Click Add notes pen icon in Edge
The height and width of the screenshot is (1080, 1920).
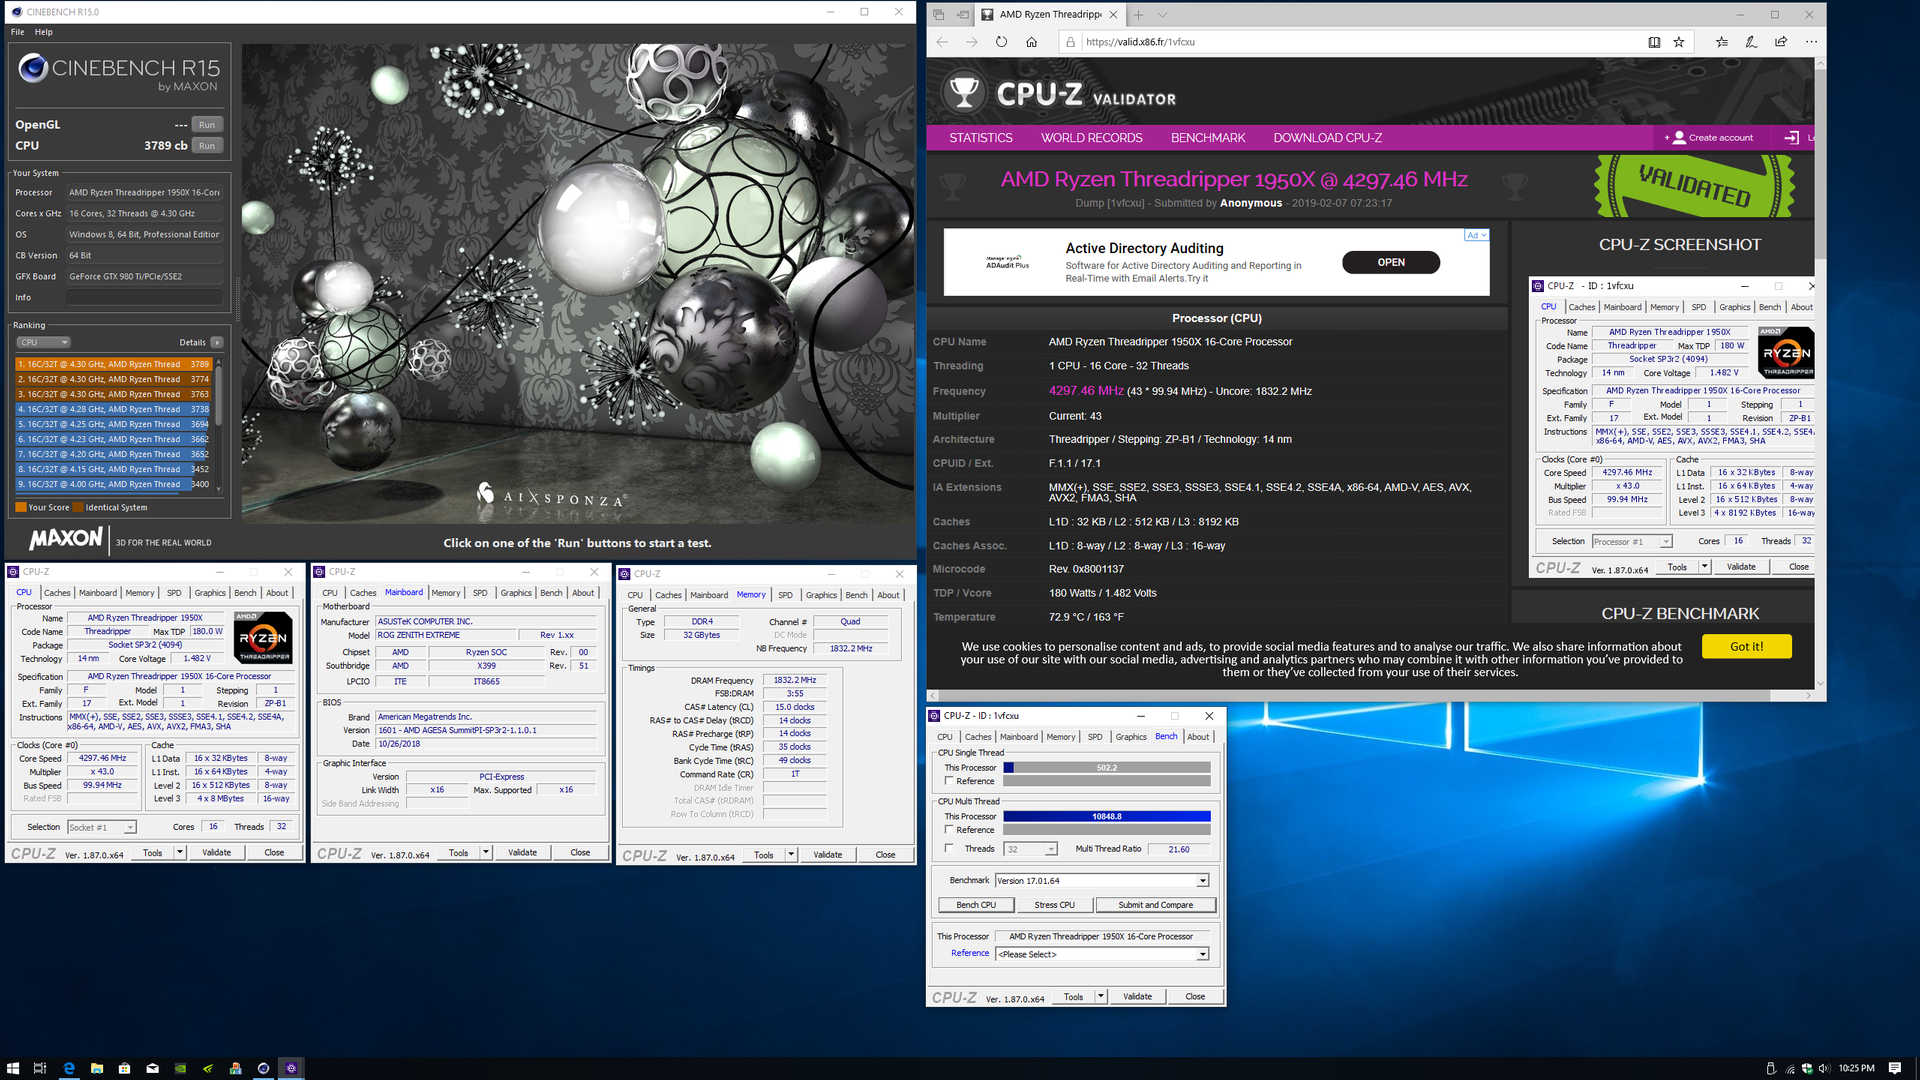[1751, 42]
